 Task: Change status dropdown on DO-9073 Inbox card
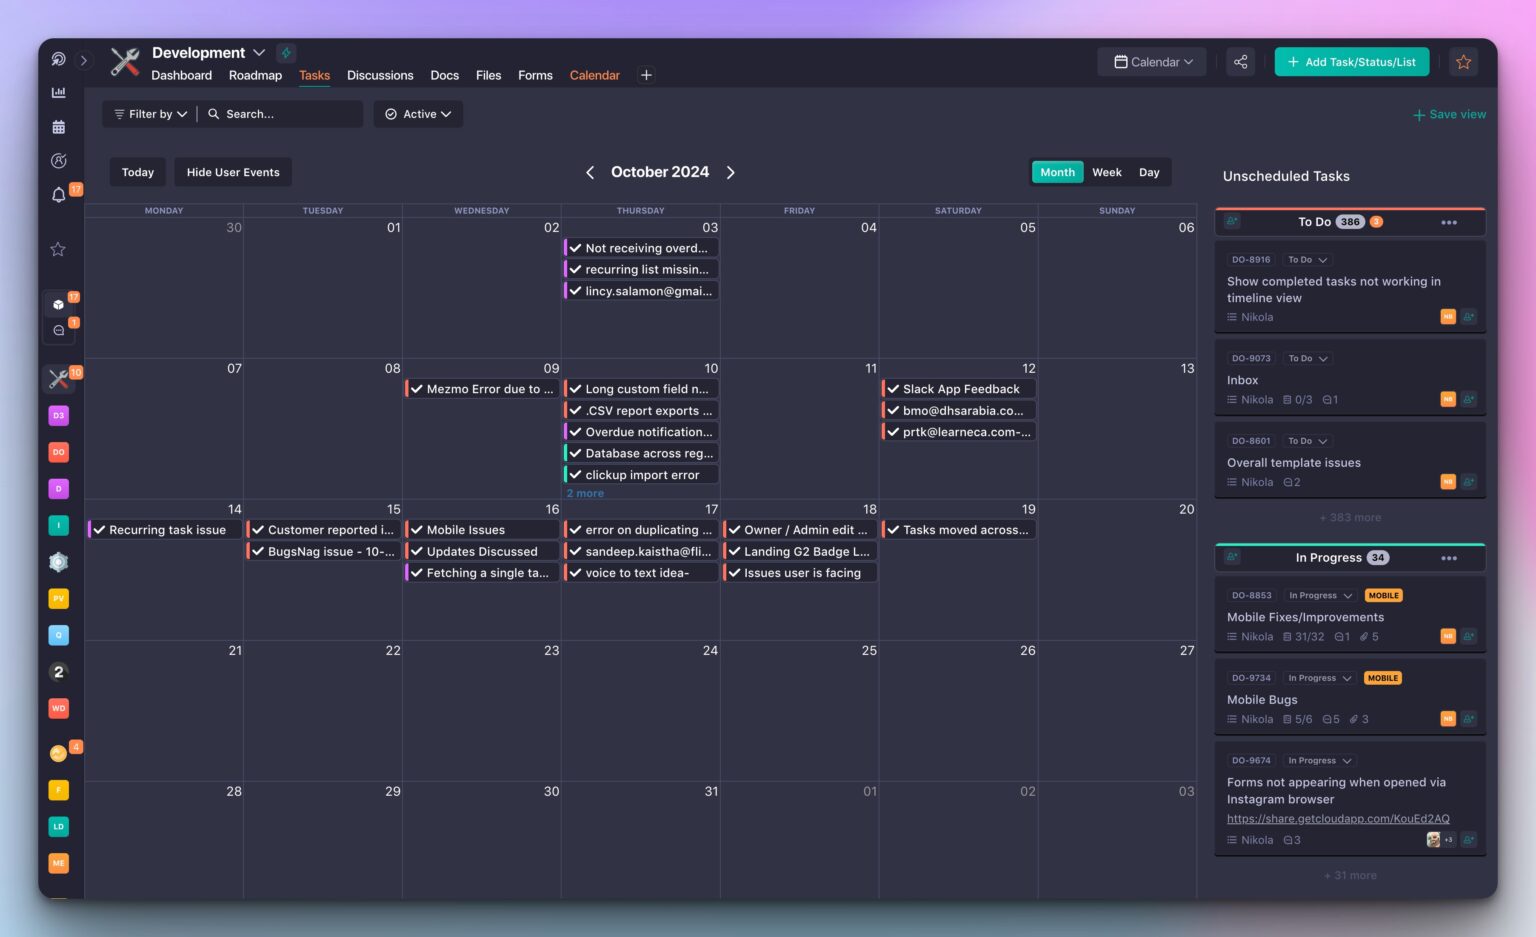point(1308,358)
